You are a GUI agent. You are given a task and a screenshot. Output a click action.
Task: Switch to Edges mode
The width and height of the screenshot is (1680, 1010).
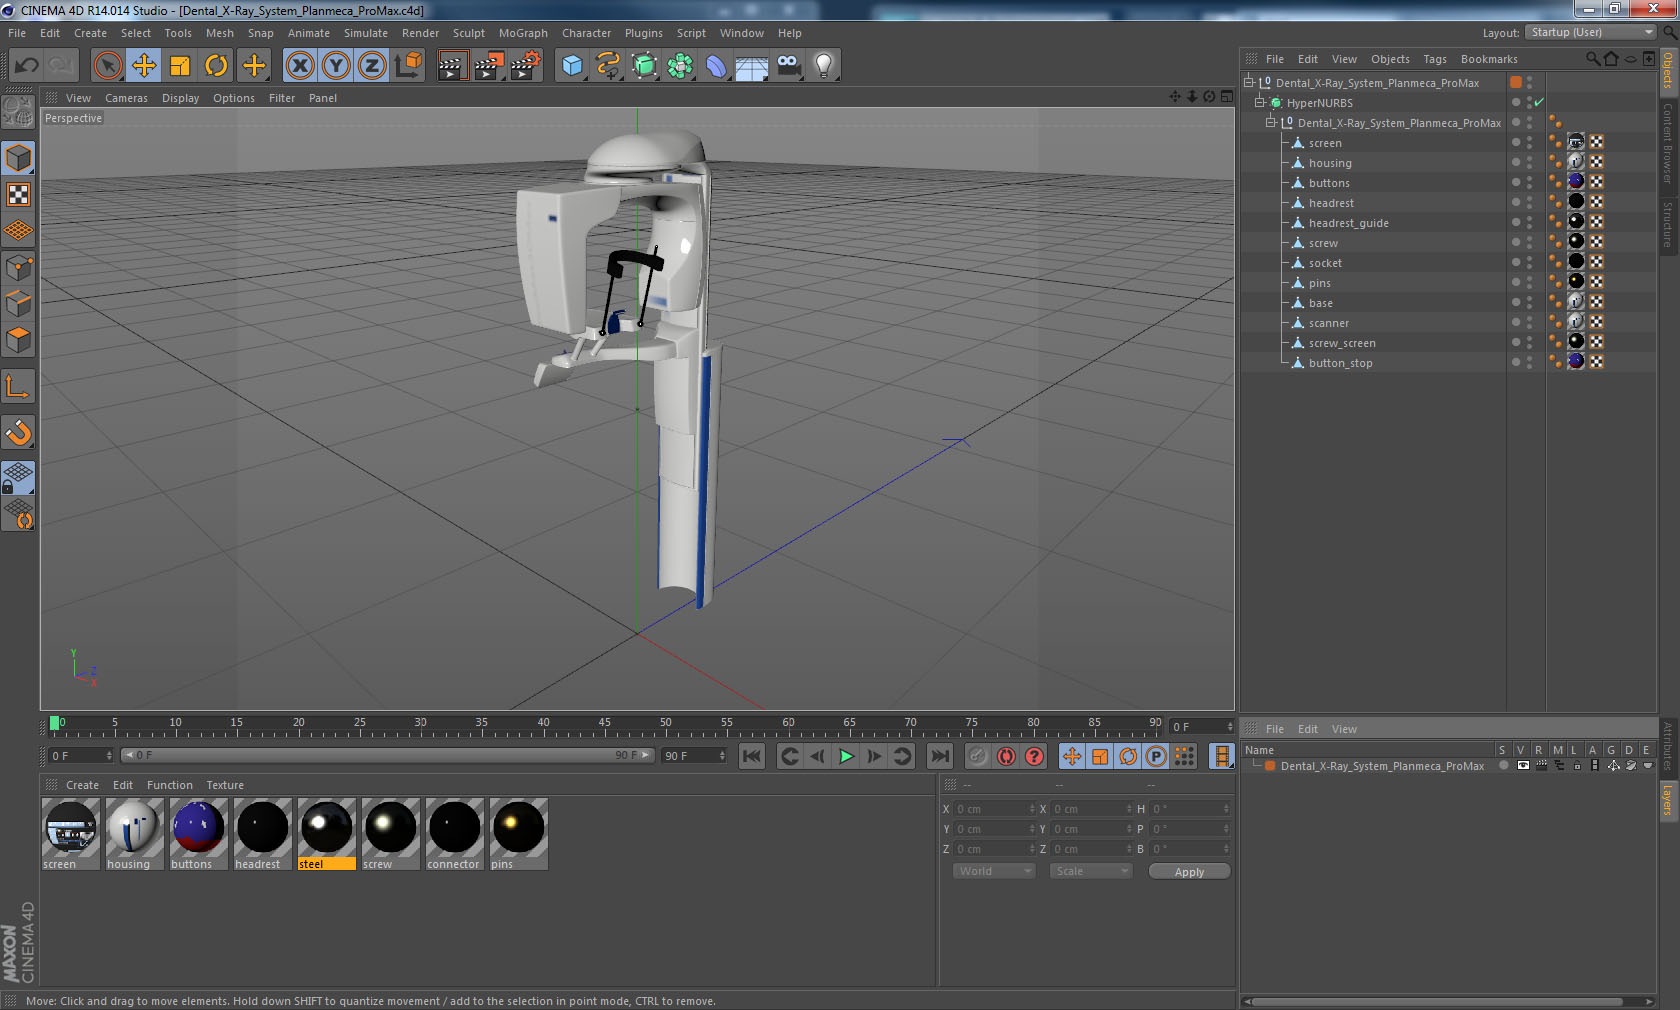[x=18, y=304]
